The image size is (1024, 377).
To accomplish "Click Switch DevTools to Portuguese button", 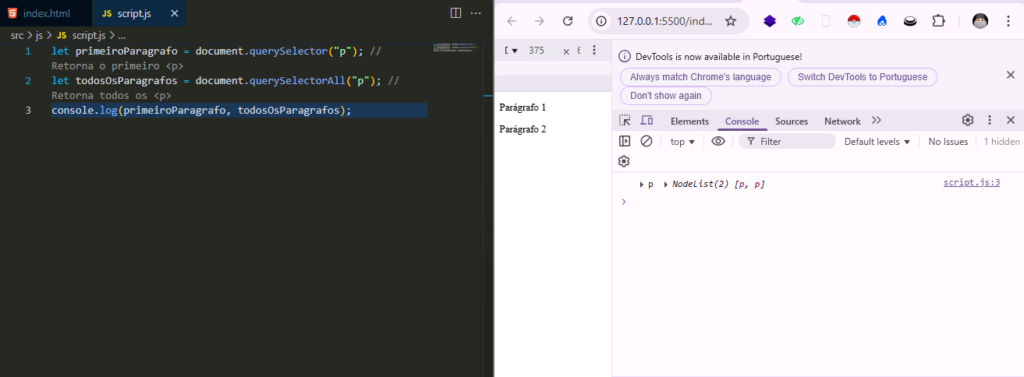I will click(862, 77).
